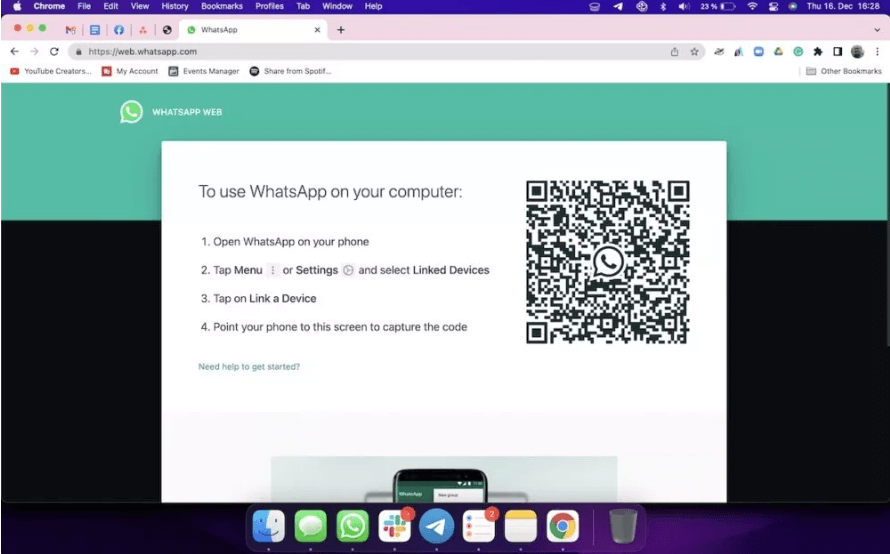Reload the WhatsApp Web page
The image size is (890, 554).
[x=54, y=51]
